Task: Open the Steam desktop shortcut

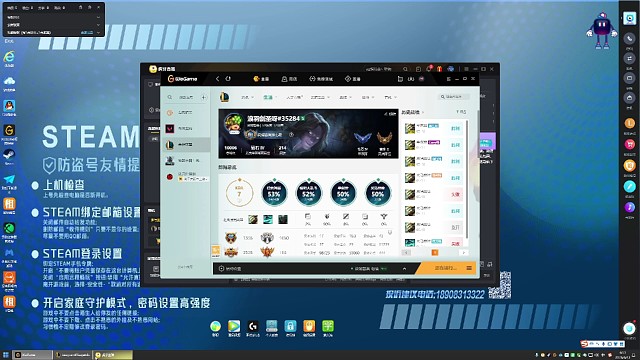Action: (x=9, y=155)
